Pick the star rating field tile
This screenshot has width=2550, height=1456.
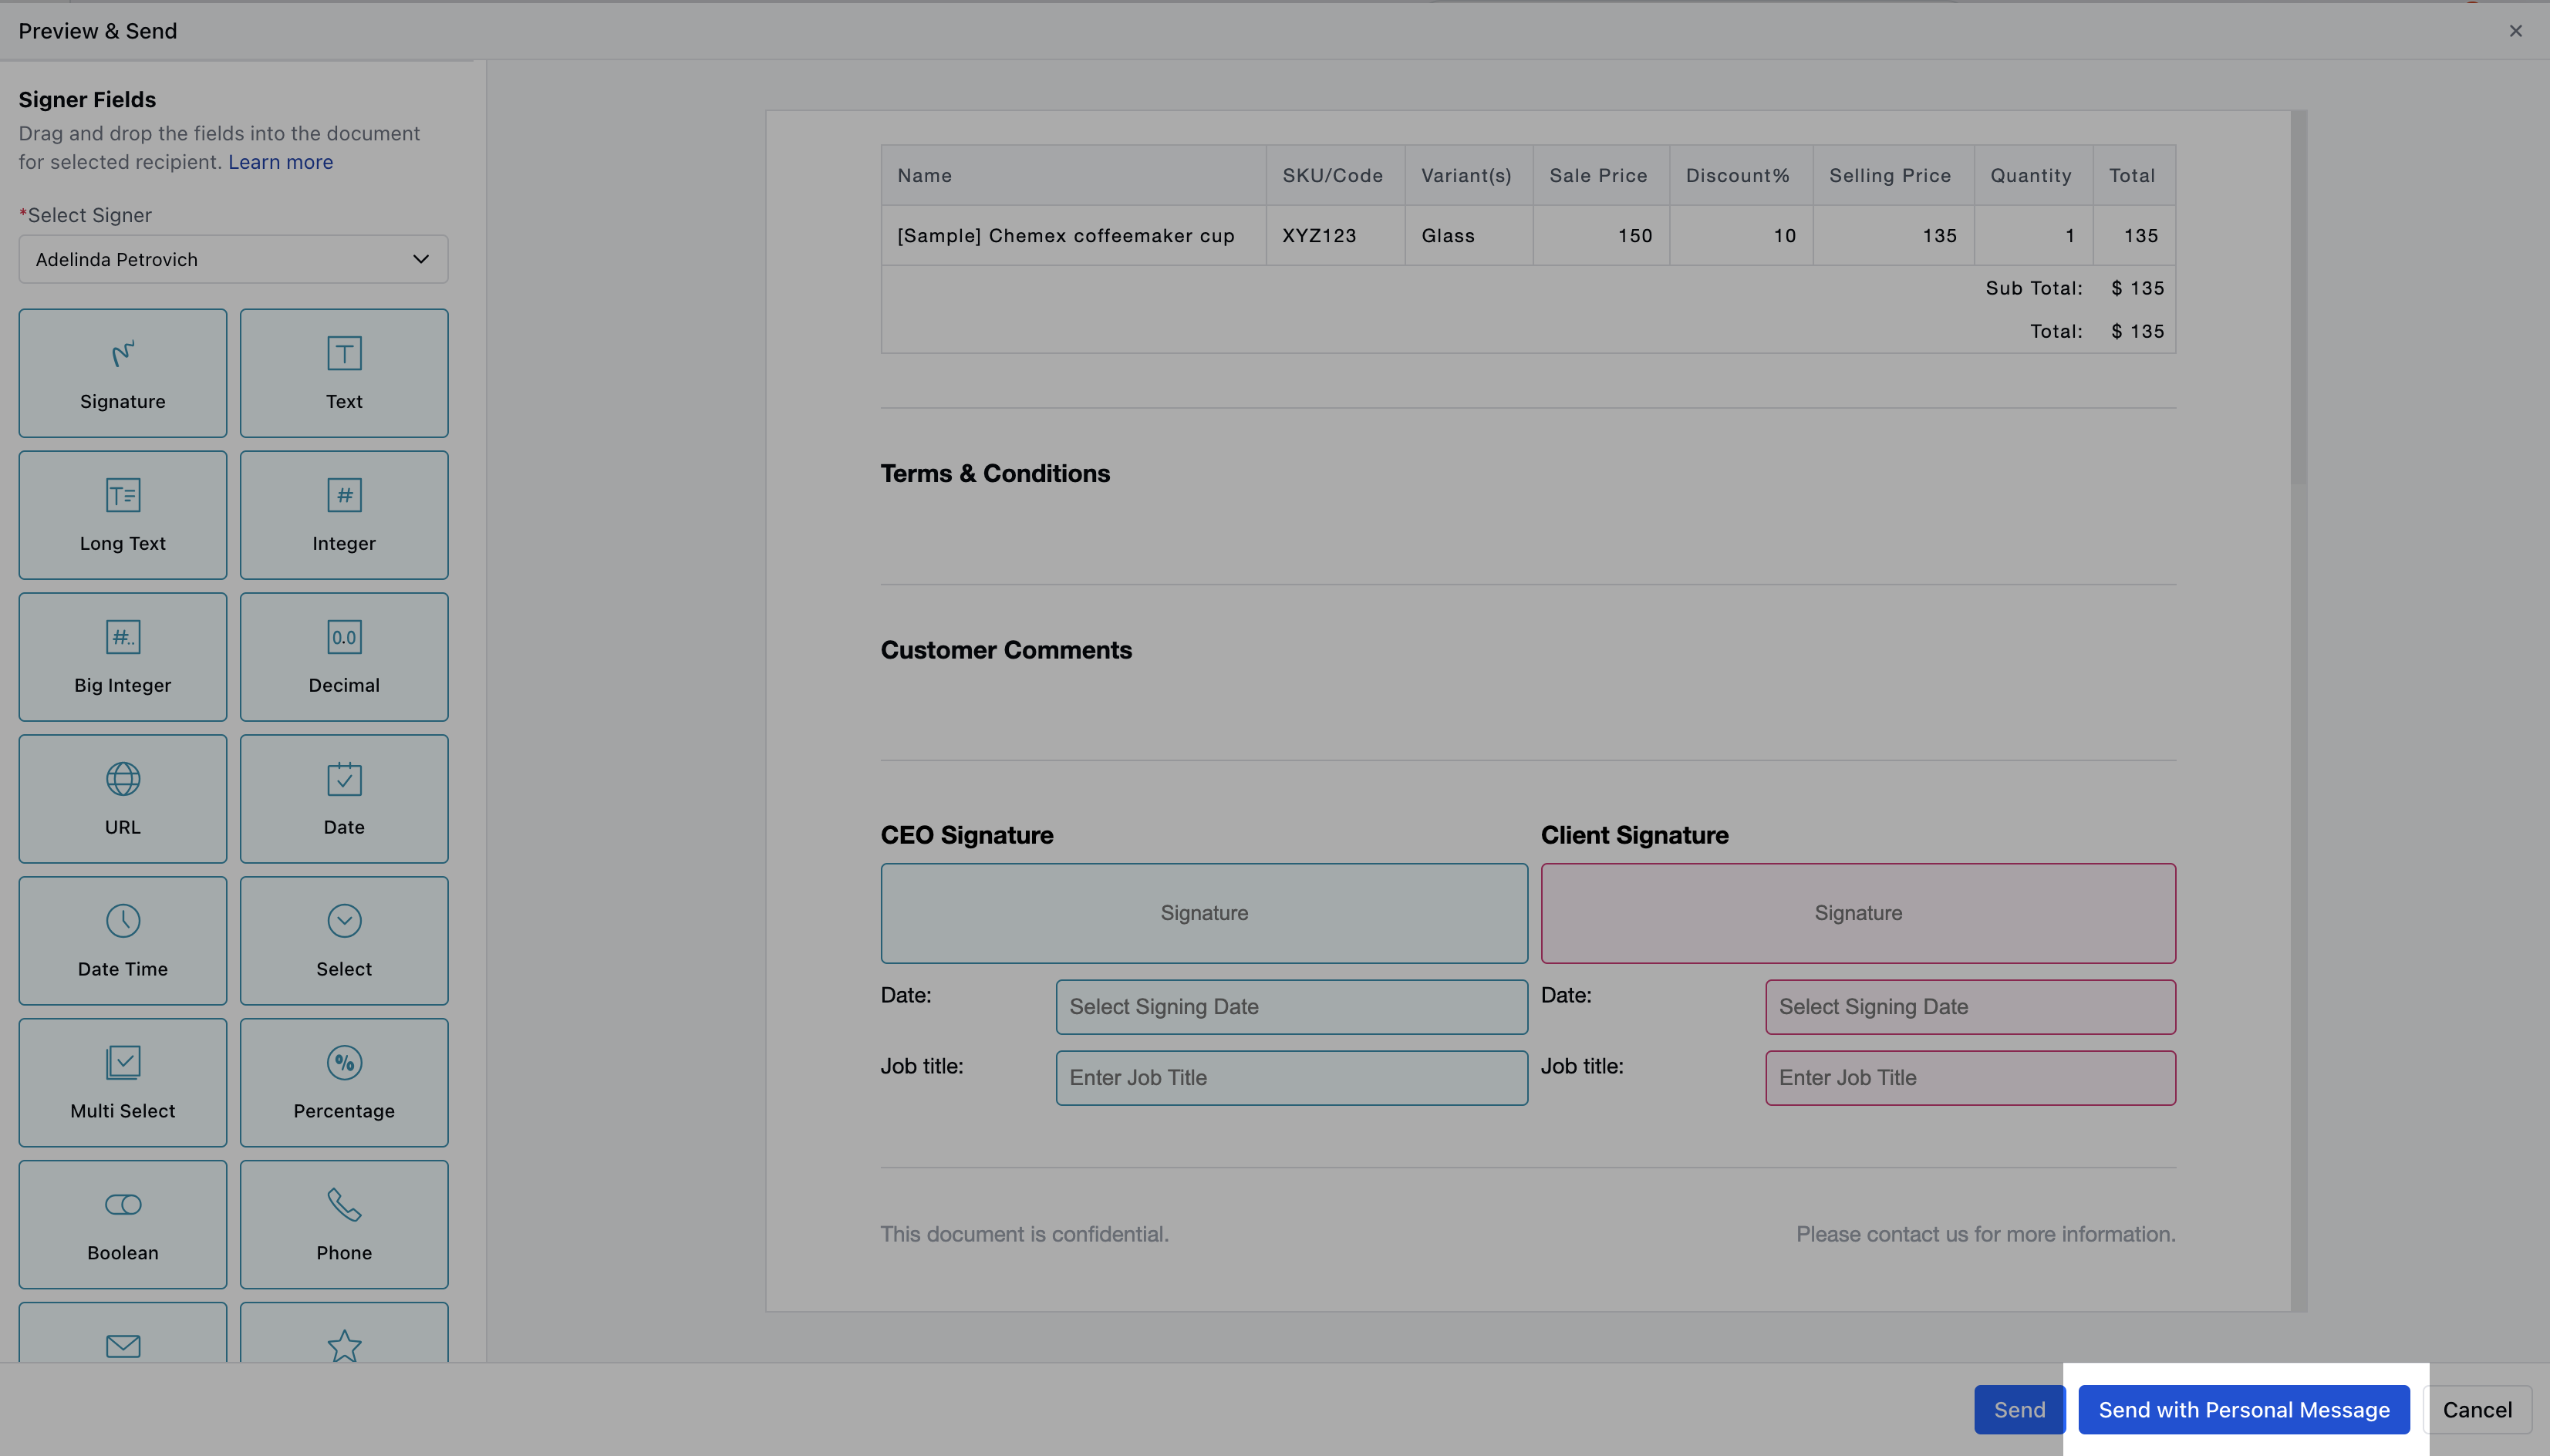(344, 1333)
